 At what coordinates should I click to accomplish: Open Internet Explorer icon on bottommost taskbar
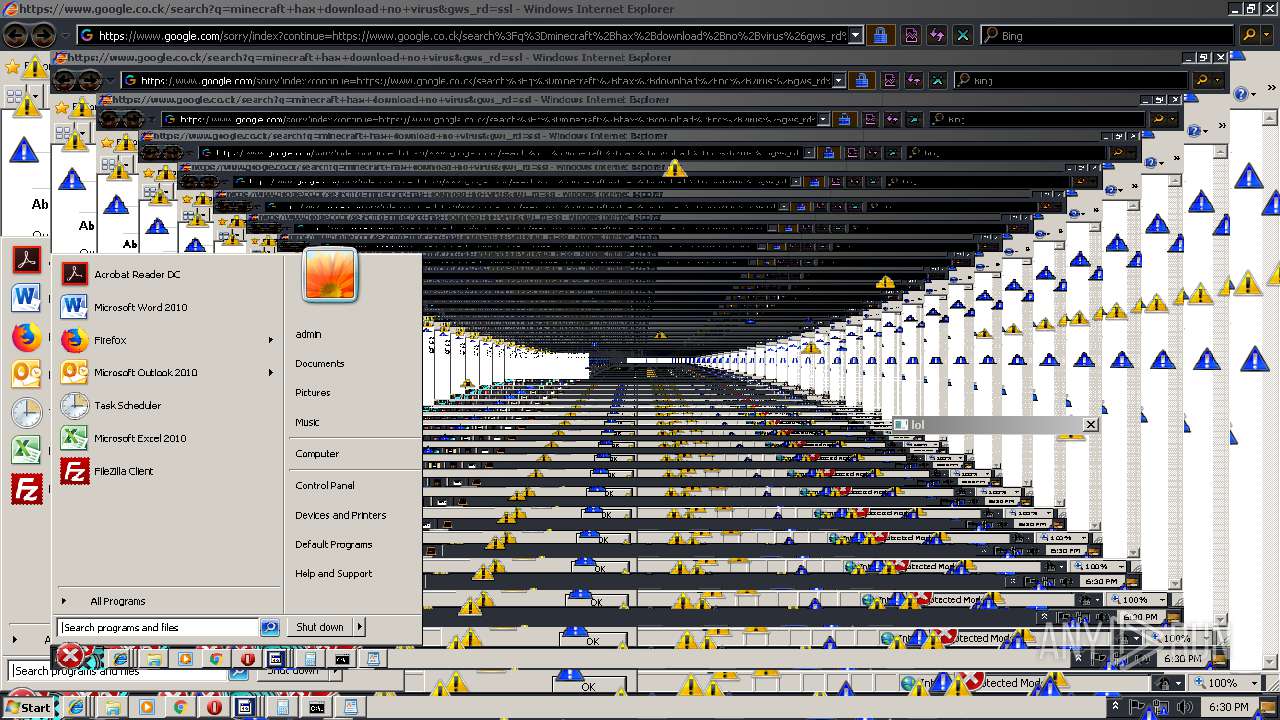(x=76, y=707)
